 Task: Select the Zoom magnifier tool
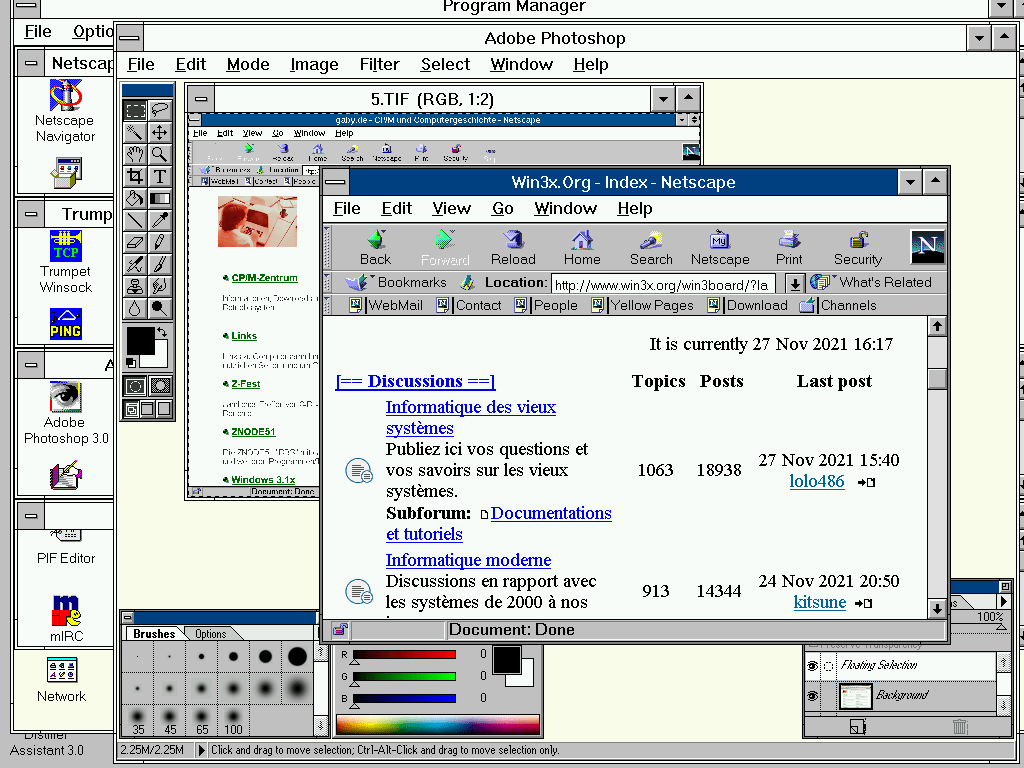[x=160, y=154]
